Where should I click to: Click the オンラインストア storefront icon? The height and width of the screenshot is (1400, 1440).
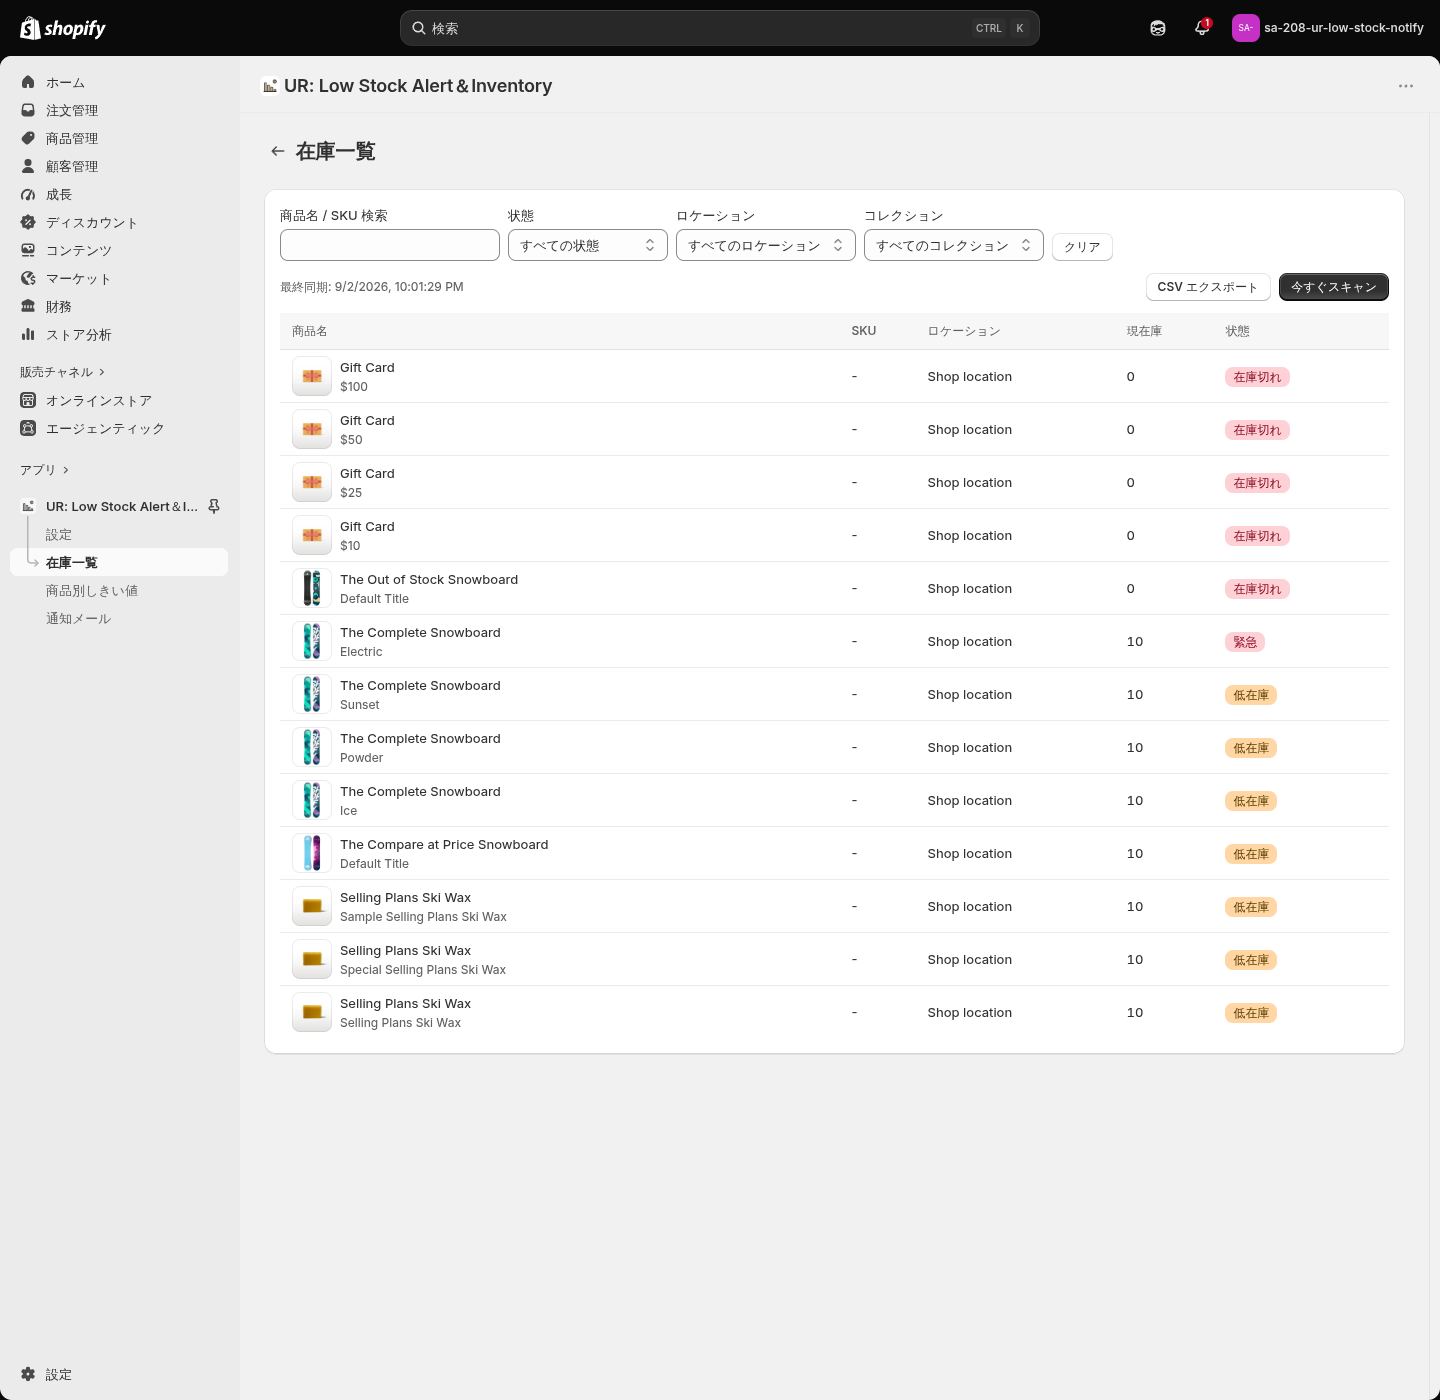(x=28, y=400)
